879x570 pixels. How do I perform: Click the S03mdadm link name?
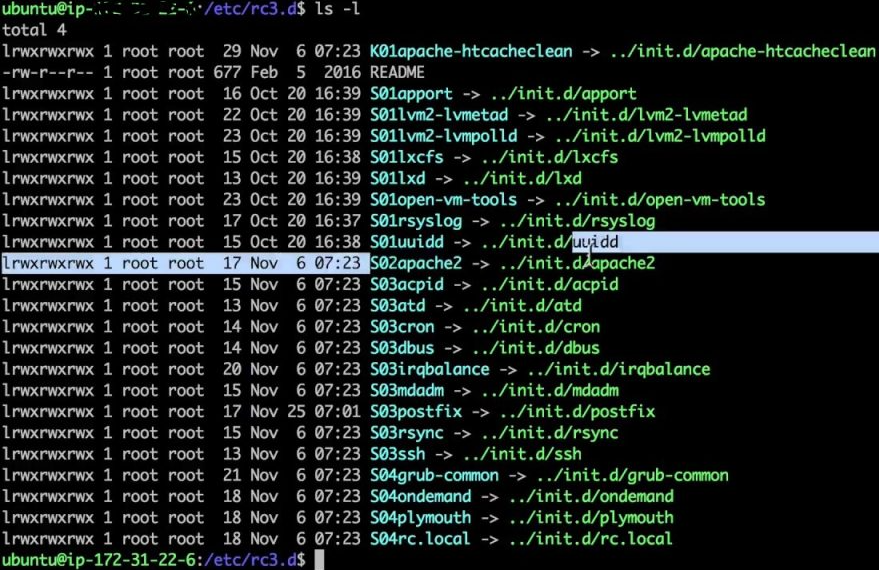click(406, 391)
